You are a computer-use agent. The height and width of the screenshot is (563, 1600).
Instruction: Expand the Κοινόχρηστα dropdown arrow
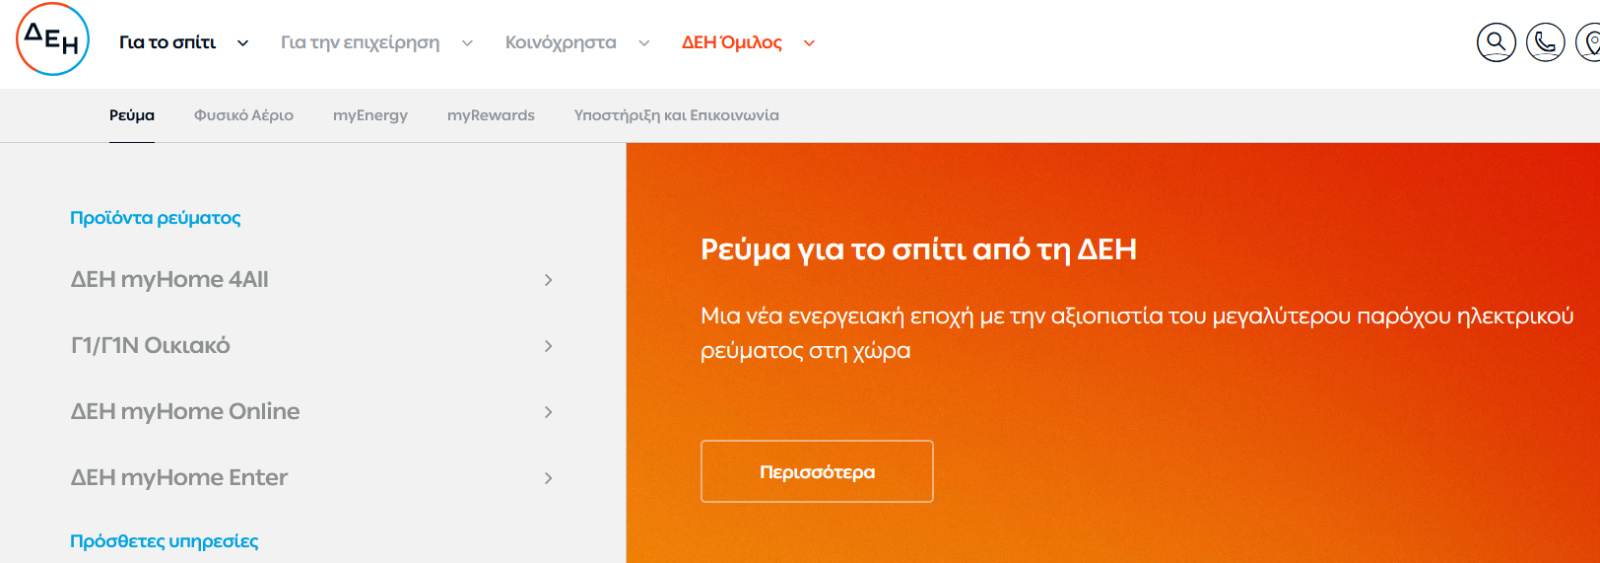pos(644,43)
